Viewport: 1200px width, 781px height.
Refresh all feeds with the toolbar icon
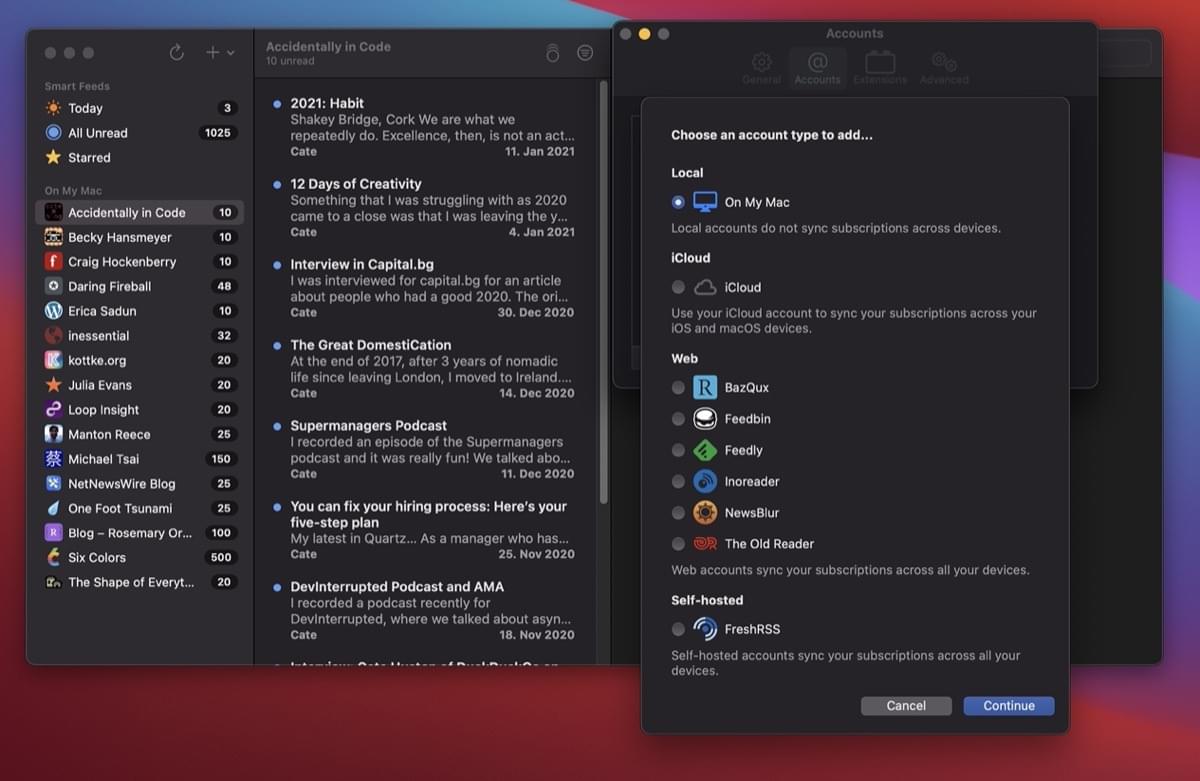coord(177,52)
